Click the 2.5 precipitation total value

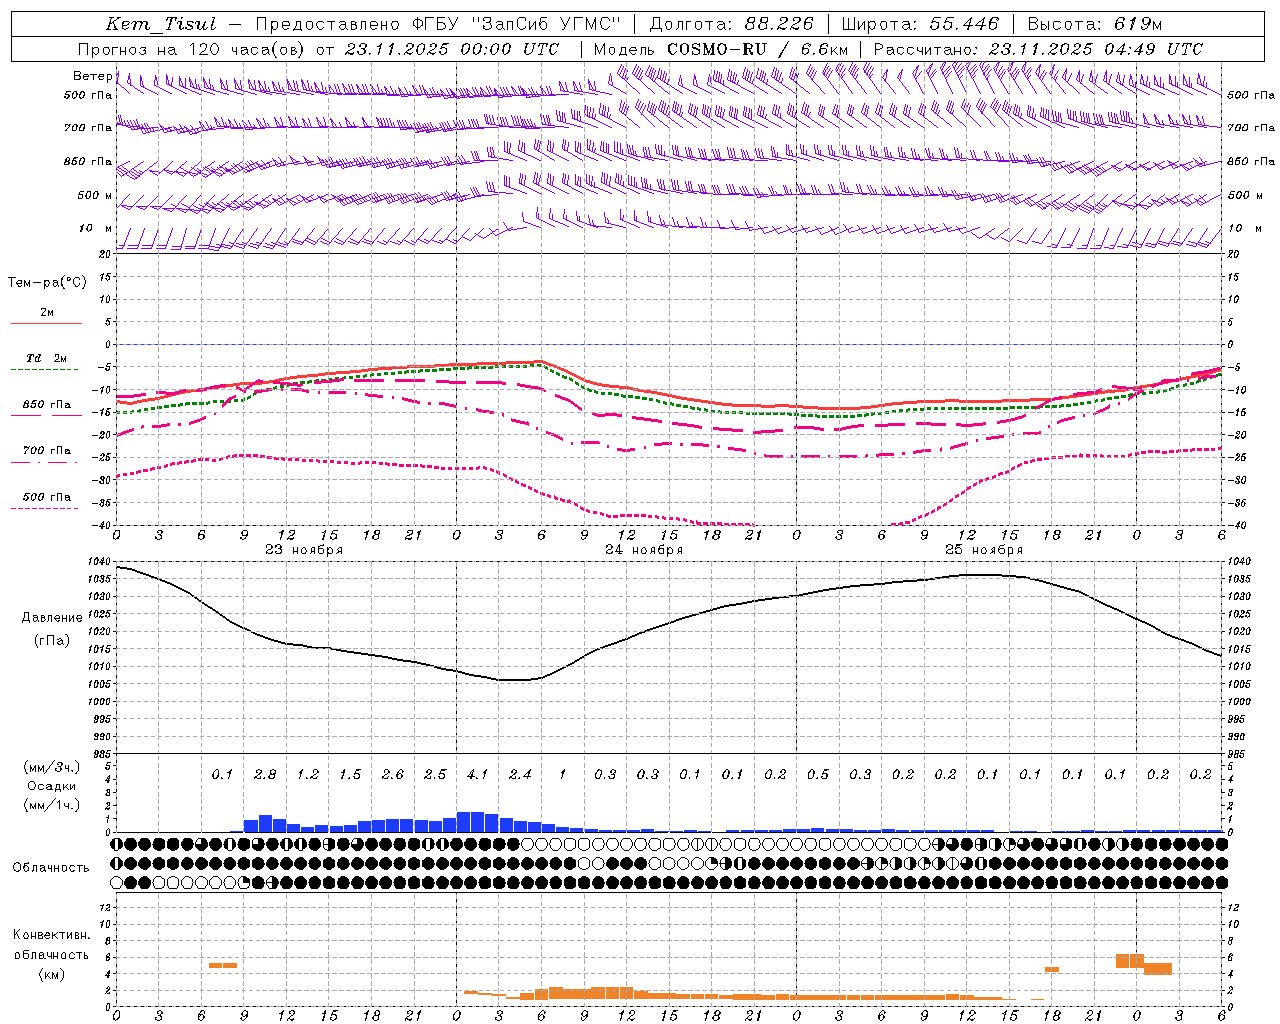pyautogui.click(x=435, y=775)
